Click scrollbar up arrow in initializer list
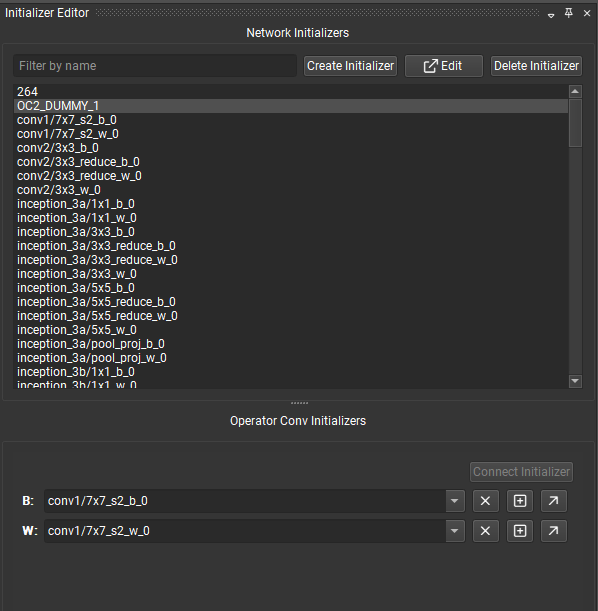598x611 pixels. click(575, 92)
